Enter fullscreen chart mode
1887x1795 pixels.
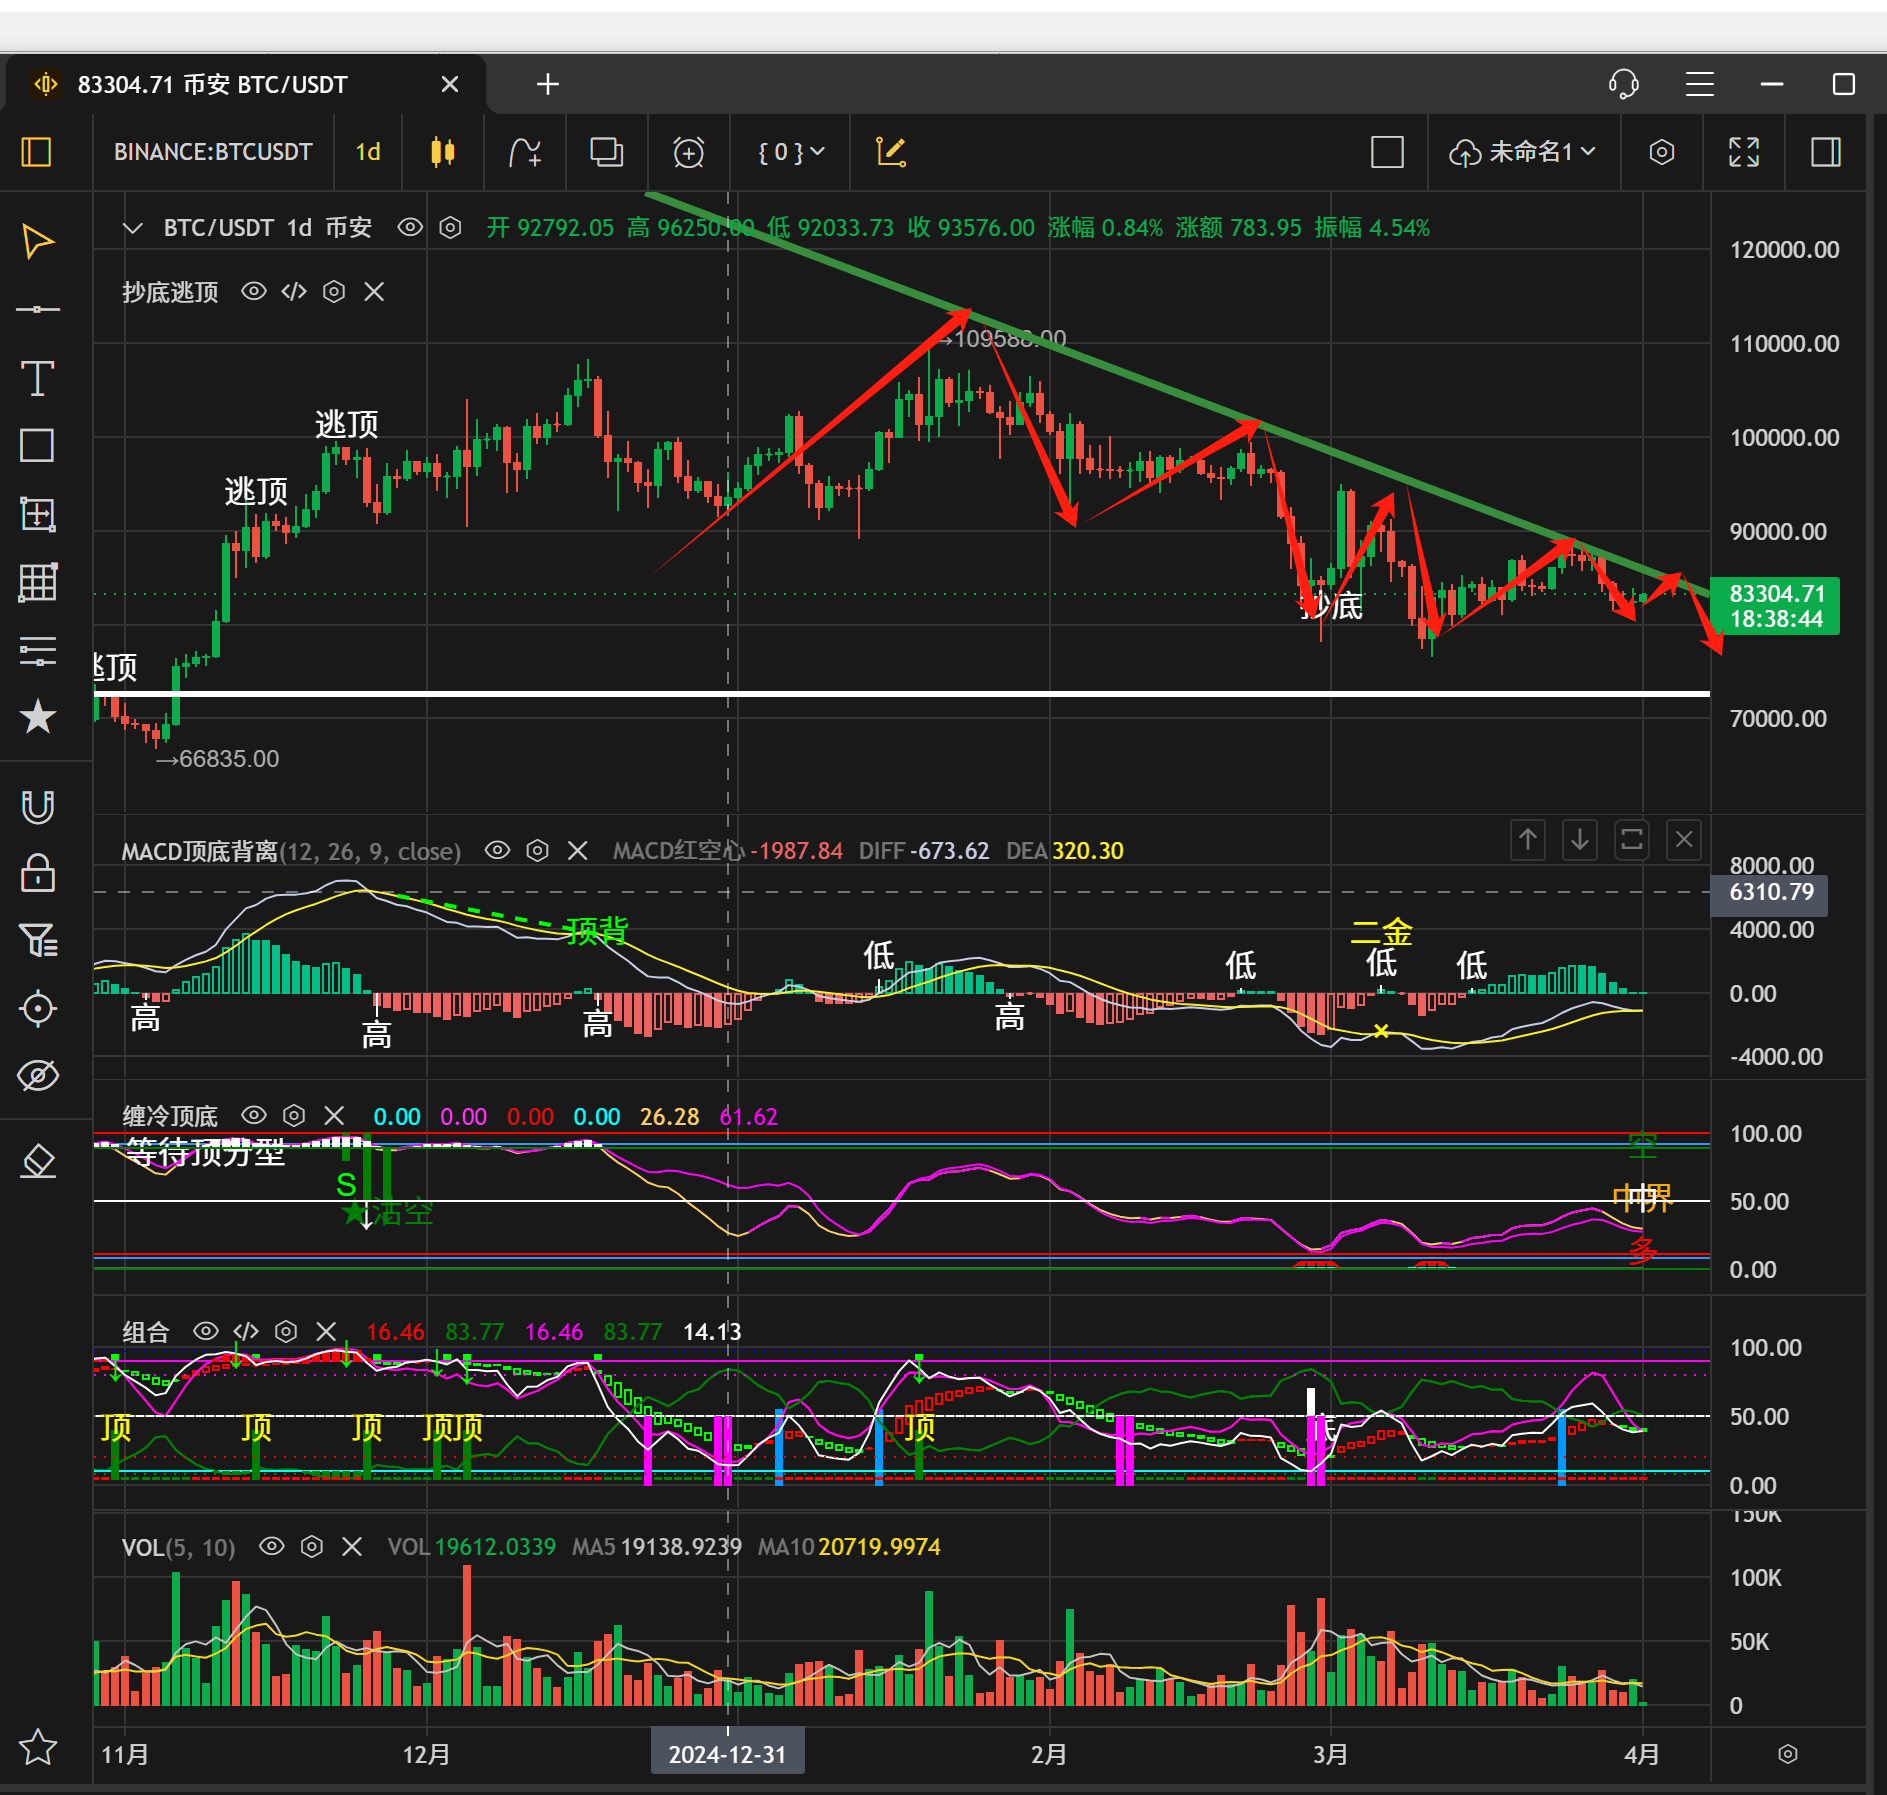click(1744, 152)
